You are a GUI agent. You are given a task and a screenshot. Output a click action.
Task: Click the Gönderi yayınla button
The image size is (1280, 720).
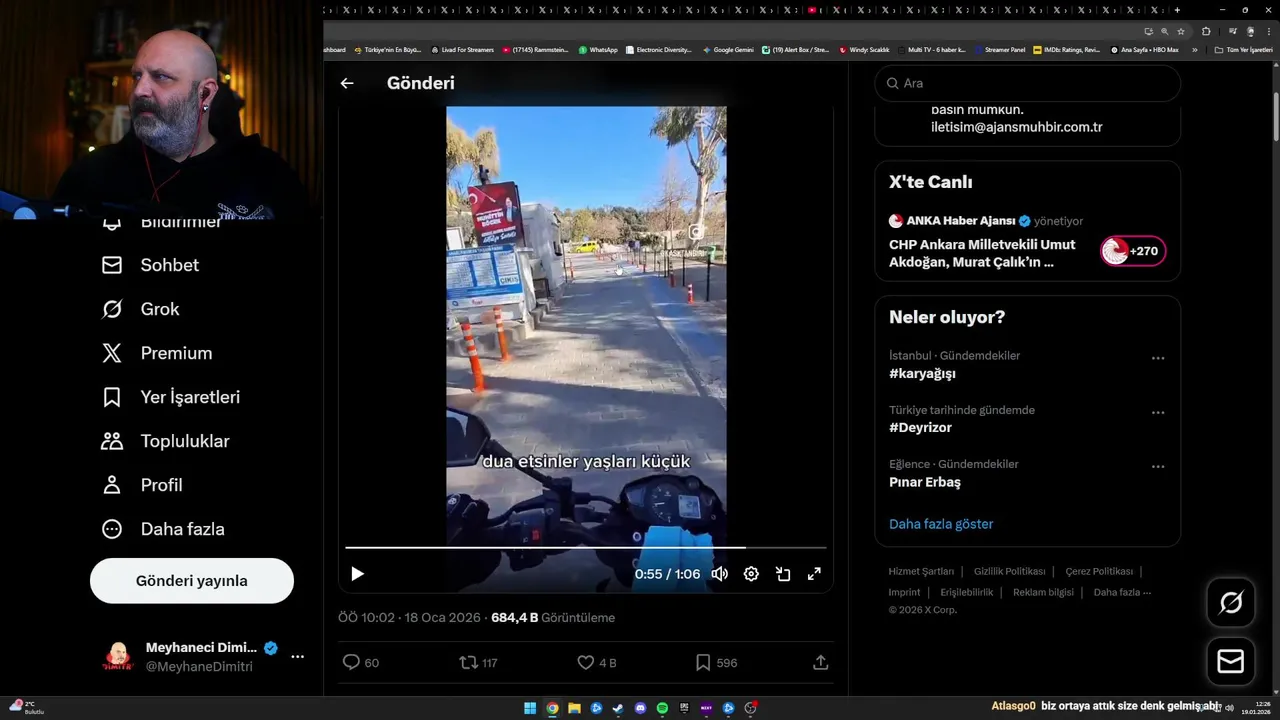tap(192, 581)
